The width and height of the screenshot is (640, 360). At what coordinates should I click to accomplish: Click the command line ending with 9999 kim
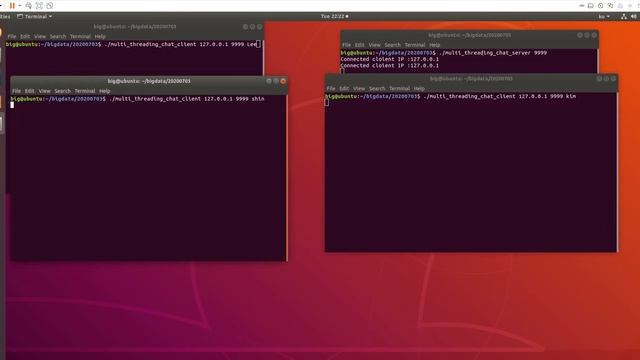451,96
